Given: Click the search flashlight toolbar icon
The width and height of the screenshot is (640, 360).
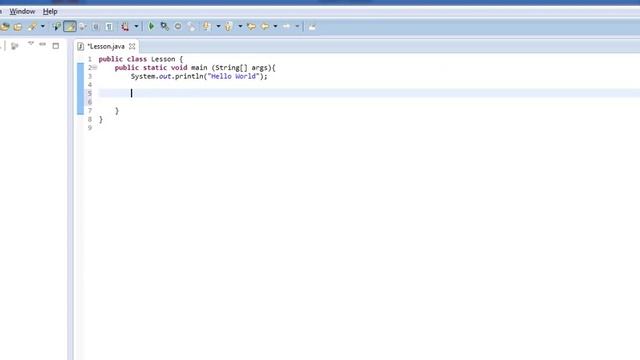Looking at the screenshot, I should pos(32,27).
